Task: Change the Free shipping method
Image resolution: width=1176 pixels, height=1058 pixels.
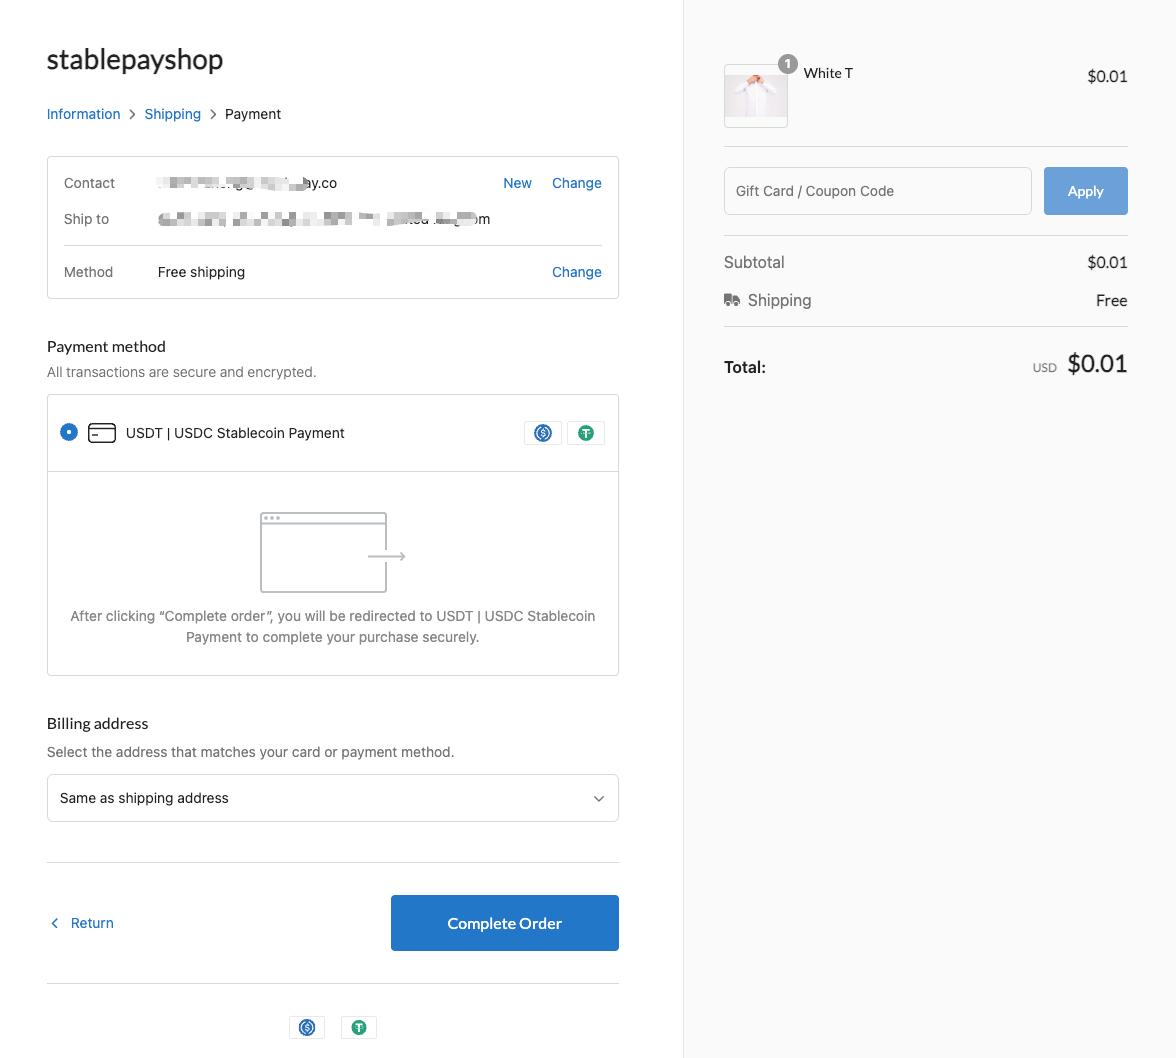Action: click(x=576, y=272)
